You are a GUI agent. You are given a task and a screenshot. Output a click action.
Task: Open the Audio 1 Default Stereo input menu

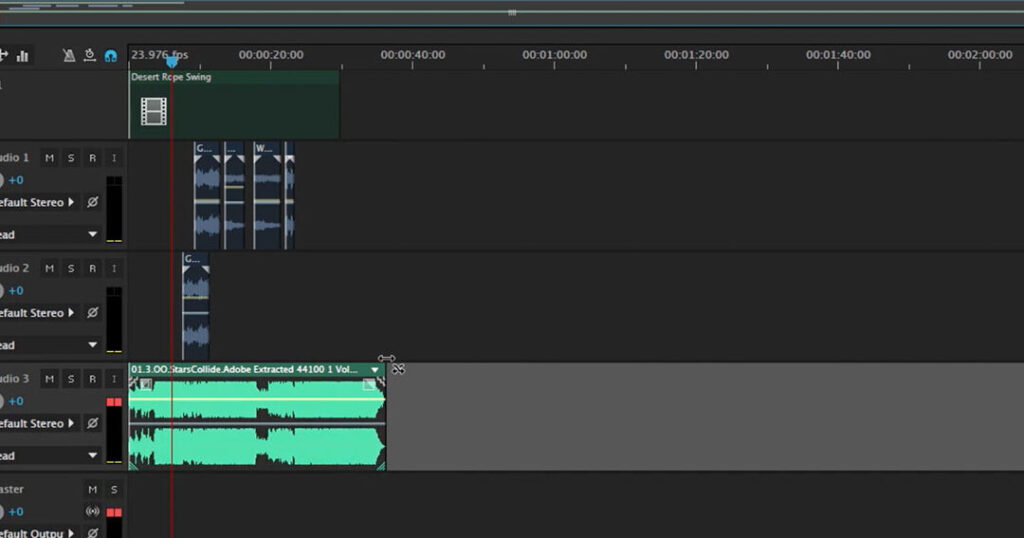click(x=71, y=202)
